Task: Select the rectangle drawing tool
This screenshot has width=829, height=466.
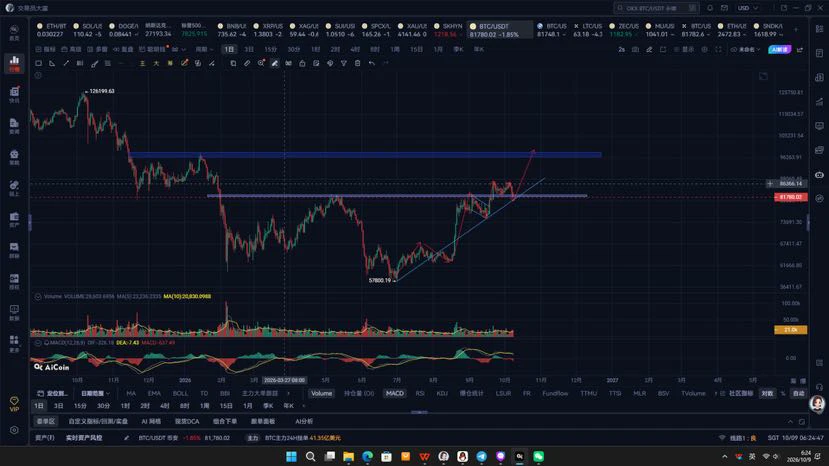Action: (x=39, y=63)
